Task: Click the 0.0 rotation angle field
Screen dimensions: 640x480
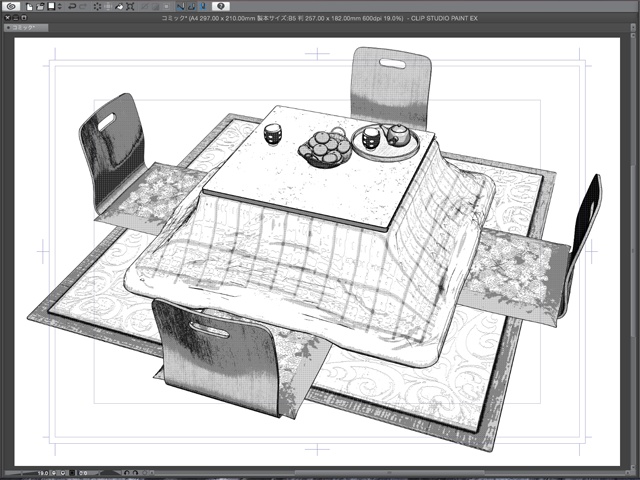Action: (83, 473)
